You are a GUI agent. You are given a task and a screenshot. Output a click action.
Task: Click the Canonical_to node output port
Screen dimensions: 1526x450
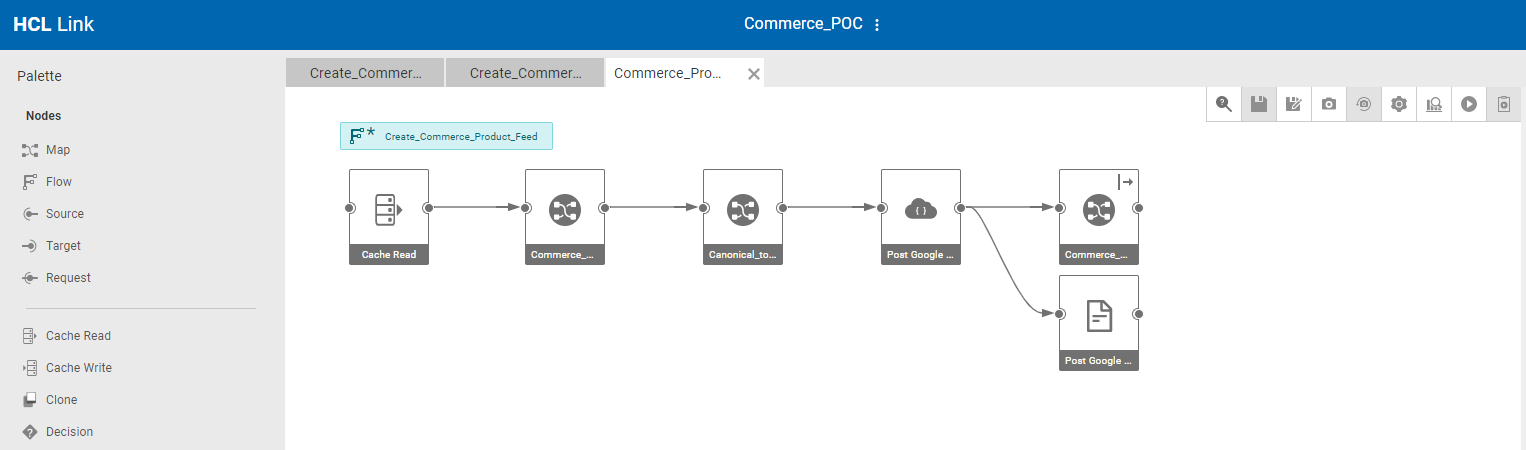(782, 208)
